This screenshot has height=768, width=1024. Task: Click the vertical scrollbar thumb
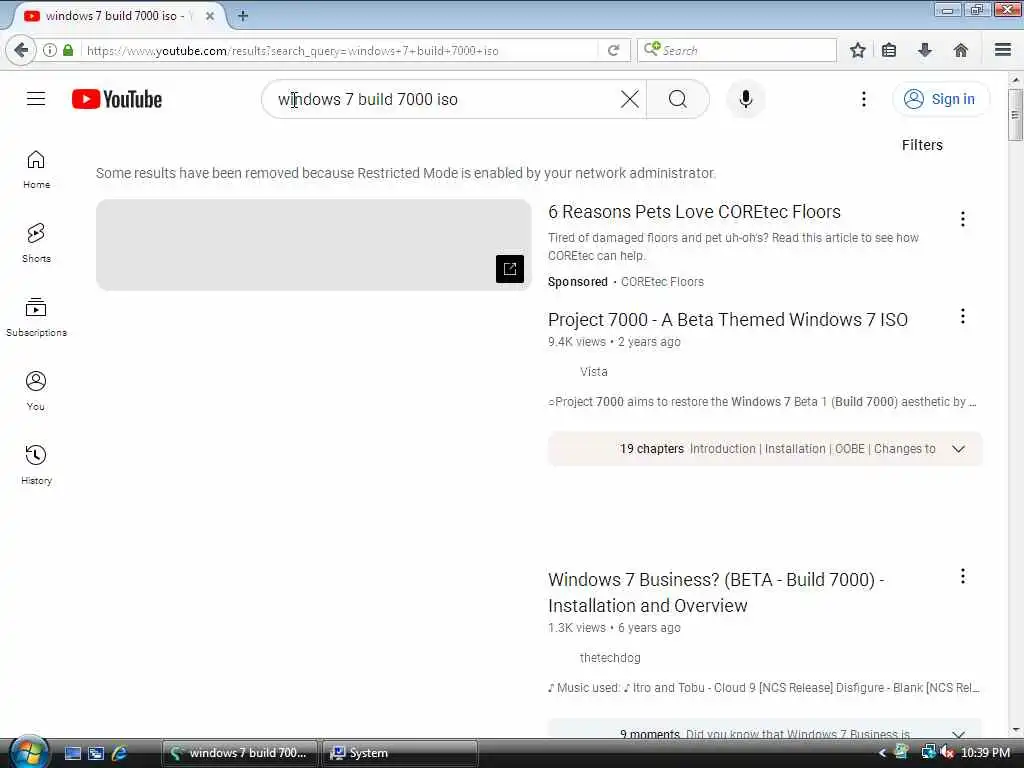pyautogui.click(x=1015, y=115)
